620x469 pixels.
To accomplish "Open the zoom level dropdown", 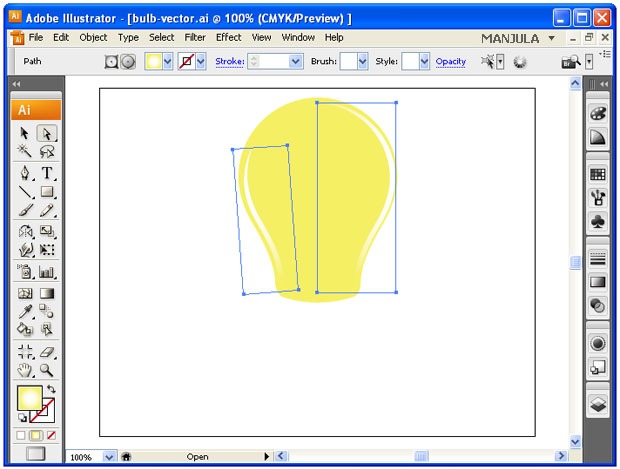I will point(109,457).
